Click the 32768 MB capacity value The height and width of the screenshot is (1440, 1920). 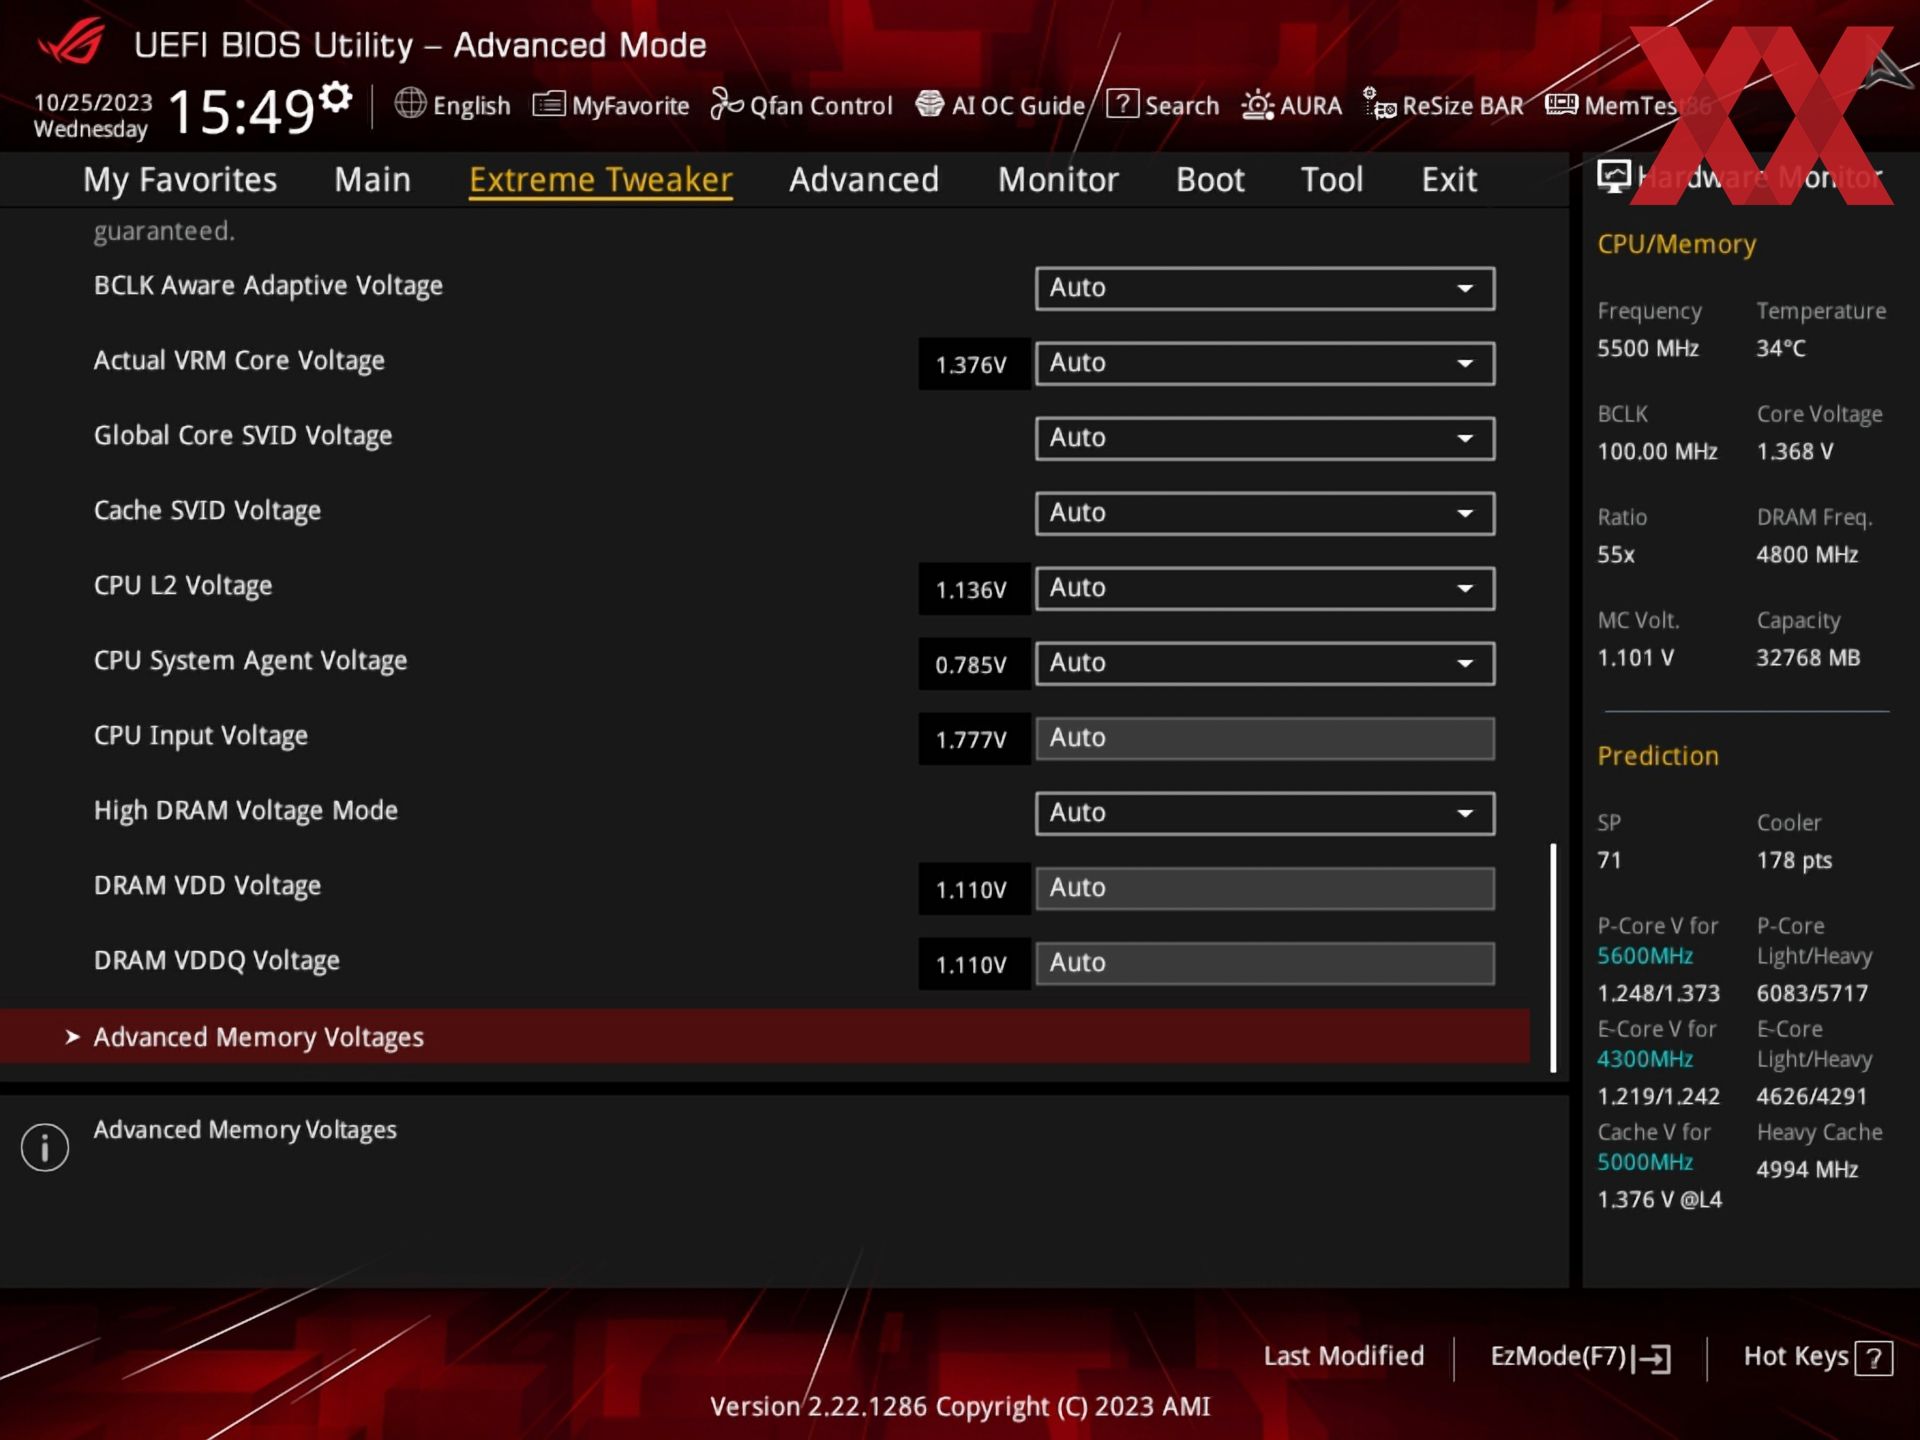1808,658
